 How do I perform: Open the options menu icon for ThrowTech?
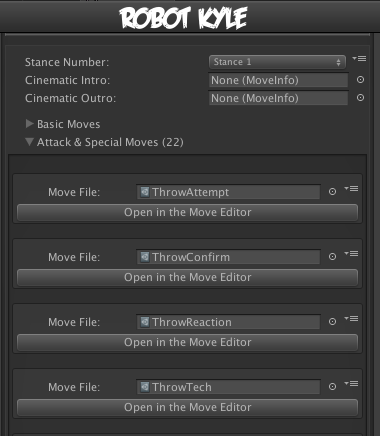[351, 384]
